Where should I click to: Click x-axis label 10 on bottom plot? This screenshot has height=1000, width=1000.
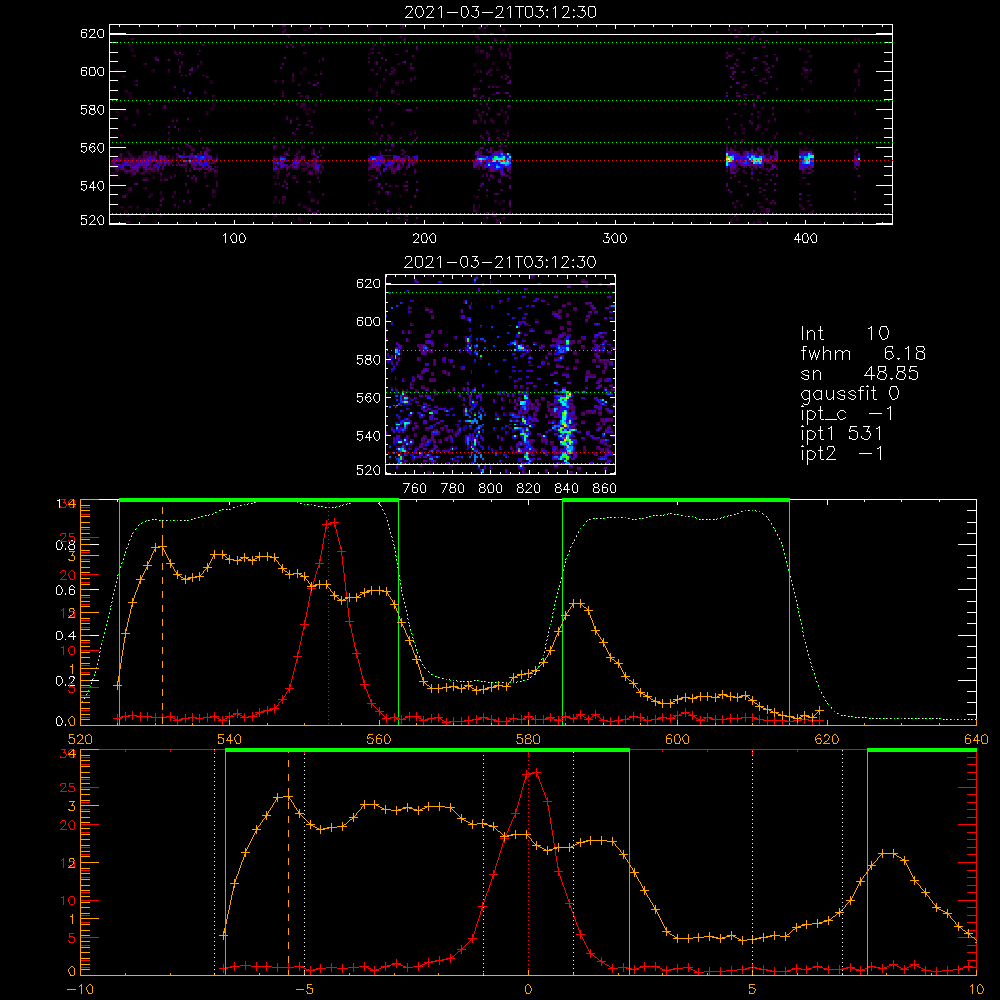click(976, 989)
